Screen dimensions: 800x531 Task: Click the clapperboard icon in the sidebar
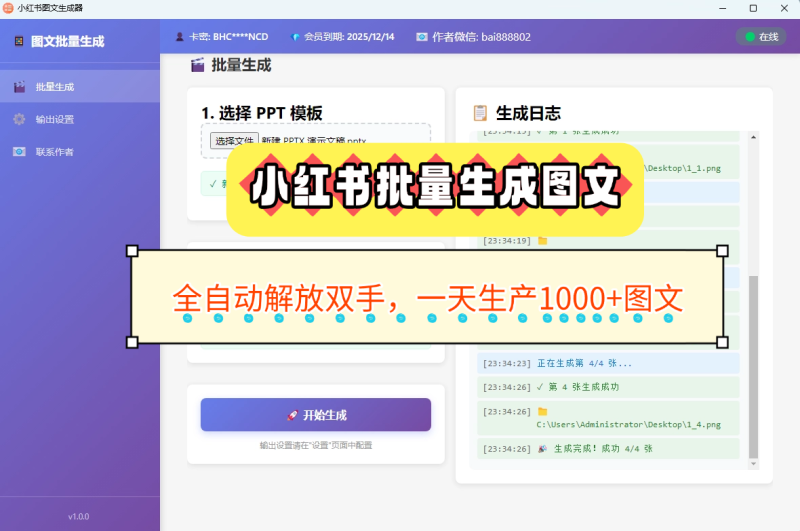pyautogui.click(x=19, y=87)
